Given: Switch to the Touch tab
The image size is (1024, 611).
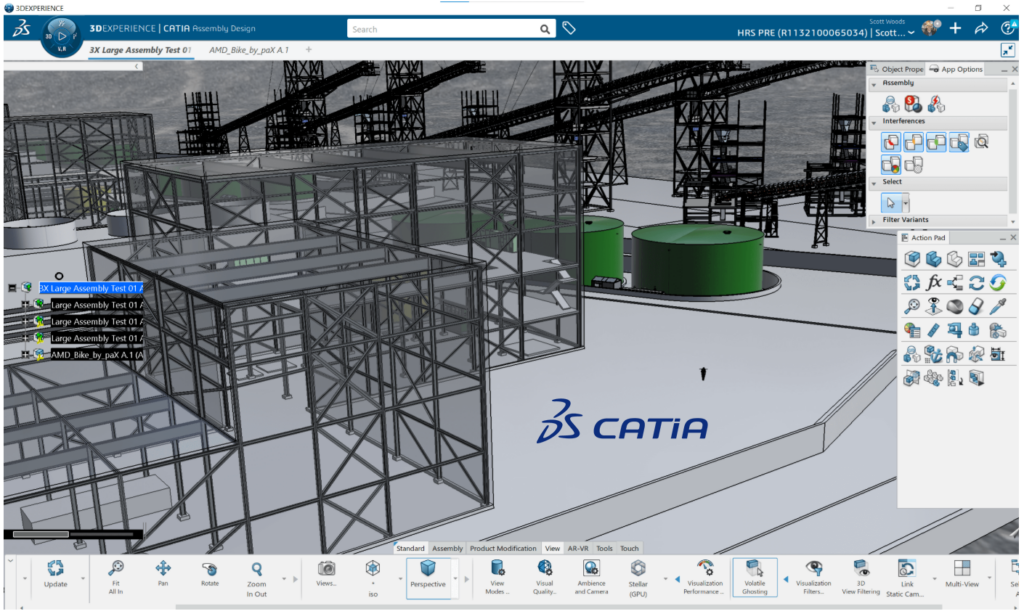Looking at the screenshot, I should (x=629, y=548).
